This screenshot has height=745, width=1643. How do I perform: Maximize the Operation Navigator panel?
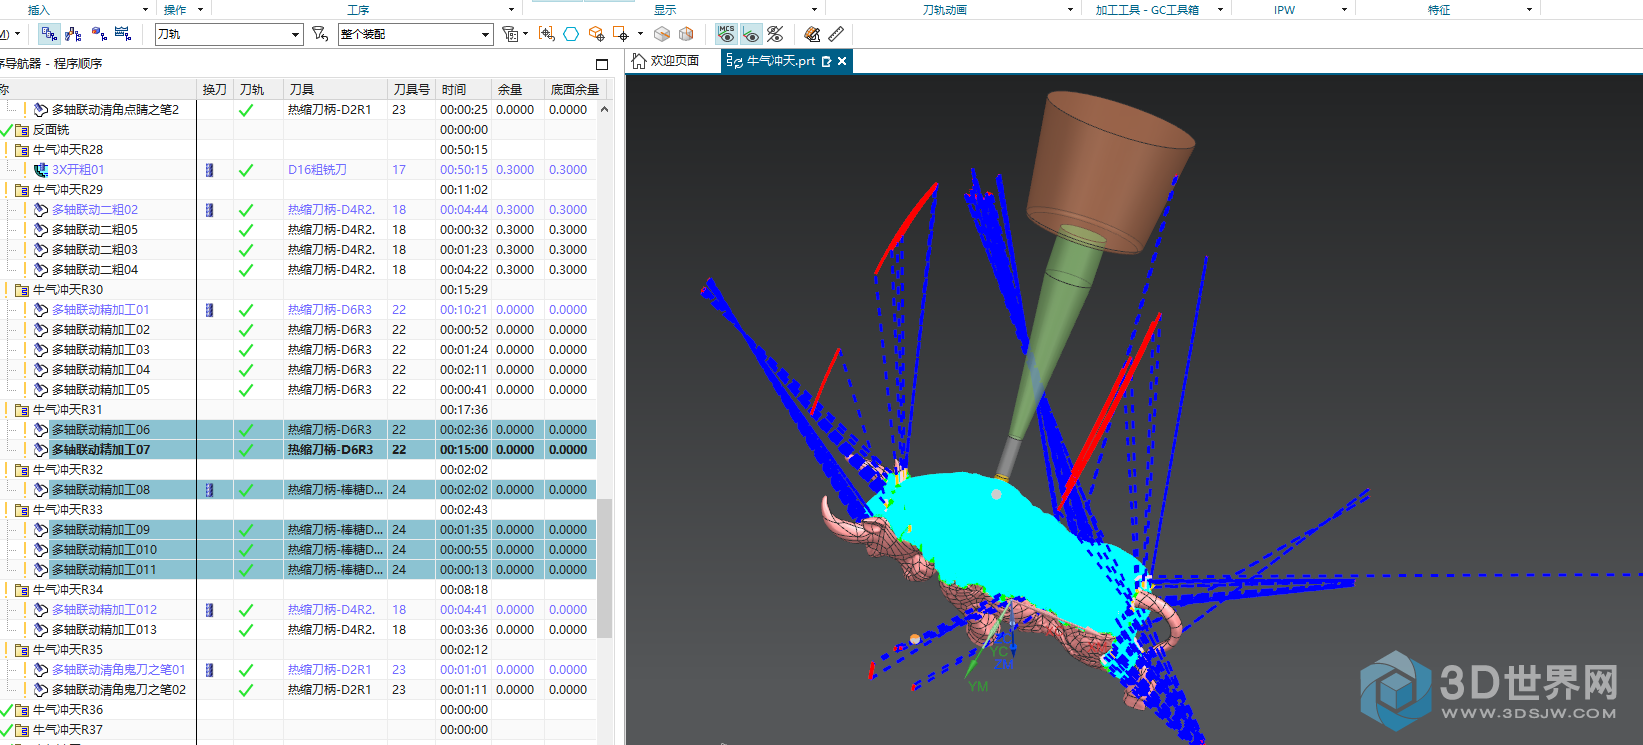[602, 64]
